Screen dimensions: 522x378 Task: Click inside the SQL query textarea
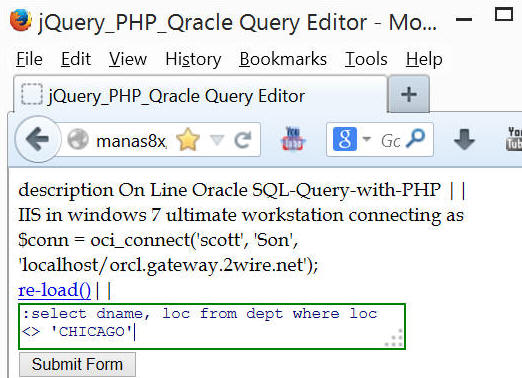[x=212, y=326]
